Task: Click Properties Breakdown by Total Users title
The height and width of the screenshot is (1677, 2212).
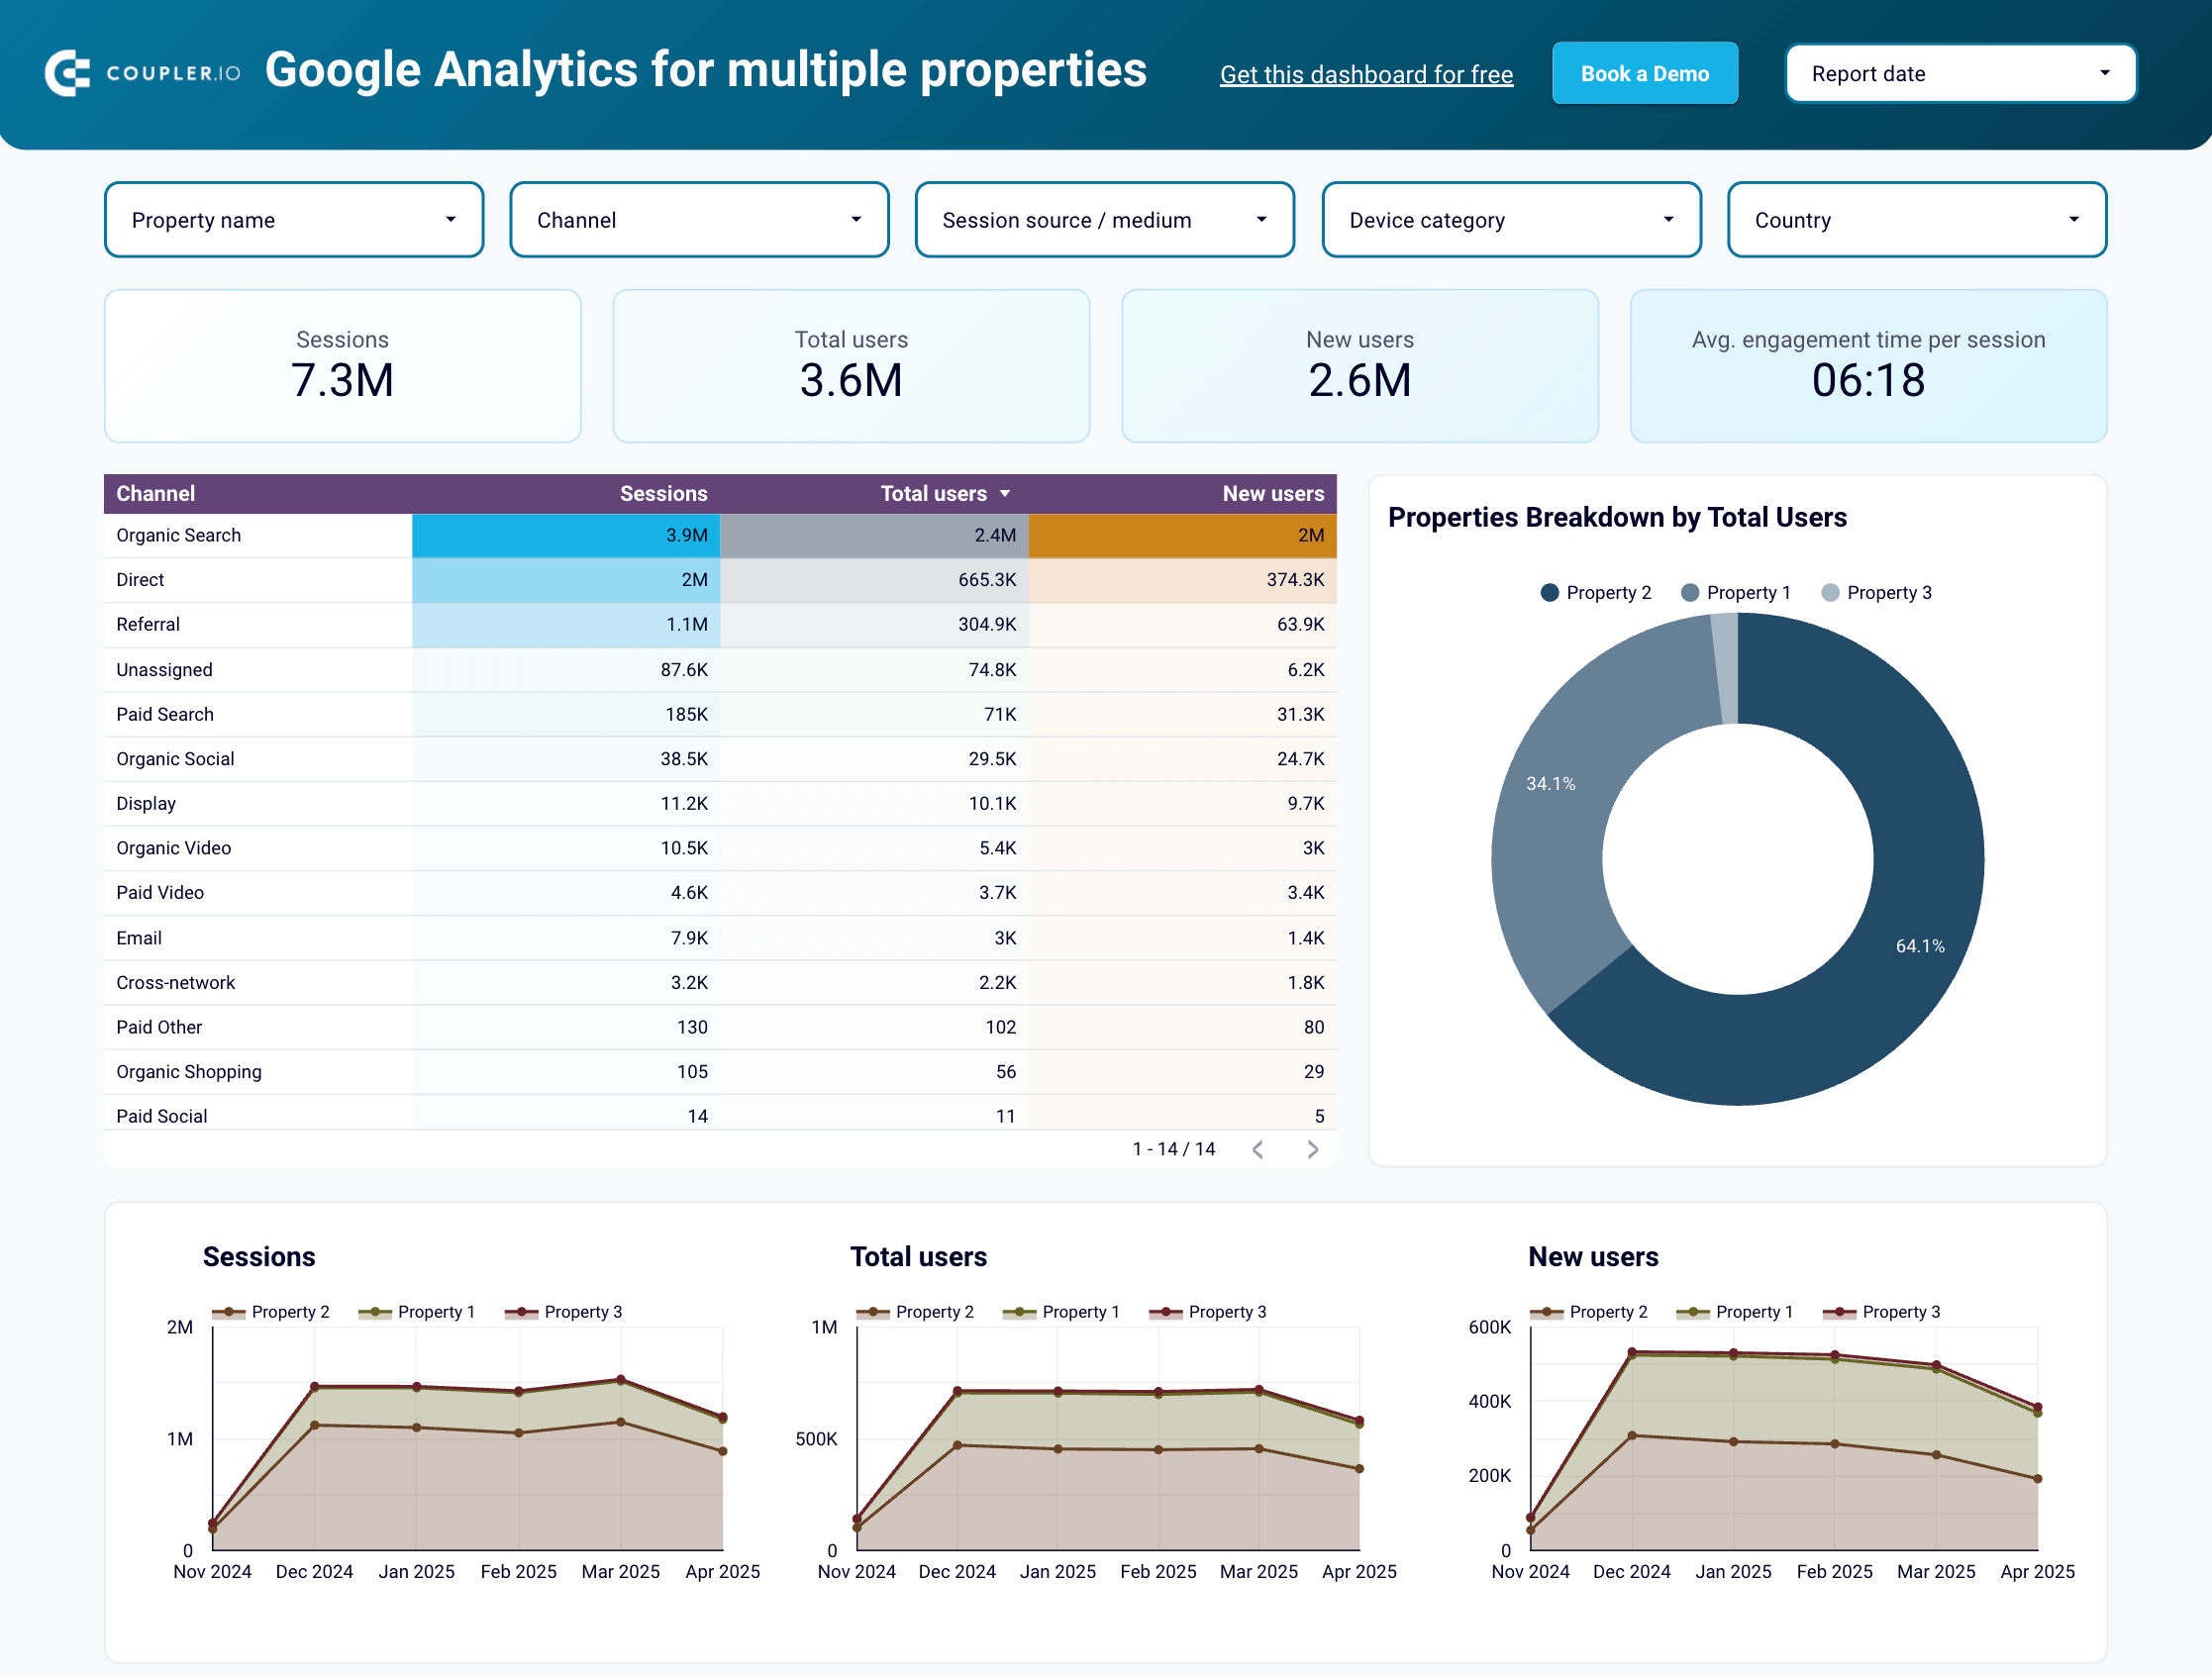Action: point(1617,517)
